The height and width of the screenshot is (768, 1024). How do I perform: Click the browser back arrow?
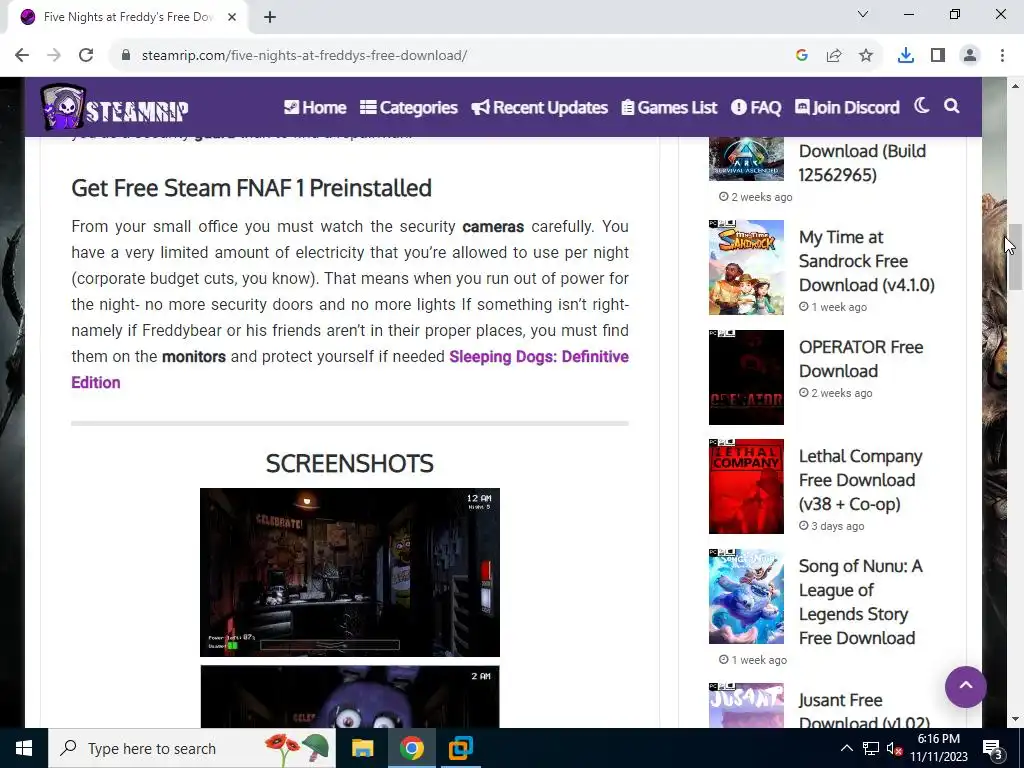22,56
